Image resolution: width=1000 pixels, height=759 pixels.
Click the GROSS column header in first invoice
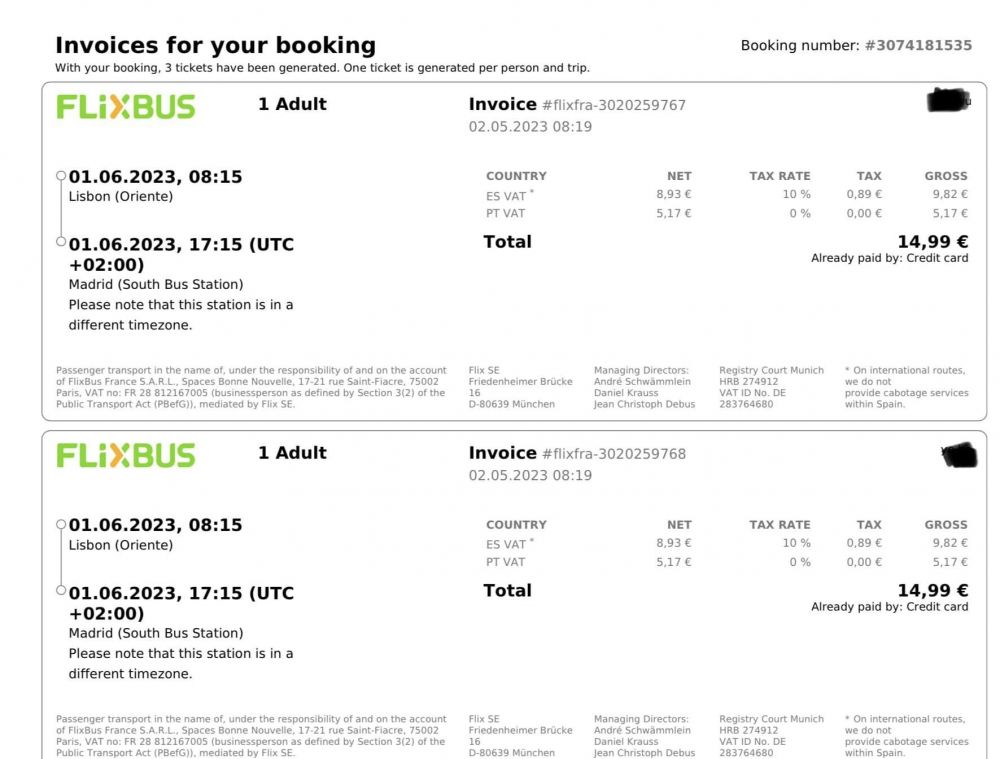click(946, 176)
